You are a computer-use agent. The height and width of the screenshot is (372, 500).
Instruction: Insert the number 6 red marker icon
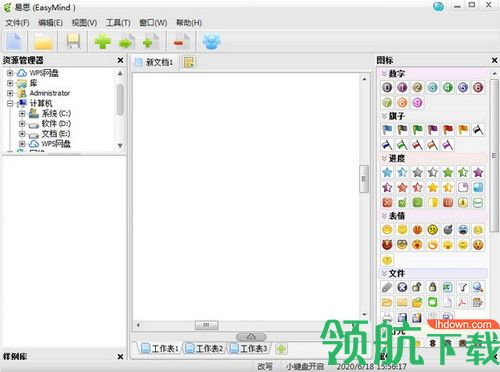coord(478,87)
